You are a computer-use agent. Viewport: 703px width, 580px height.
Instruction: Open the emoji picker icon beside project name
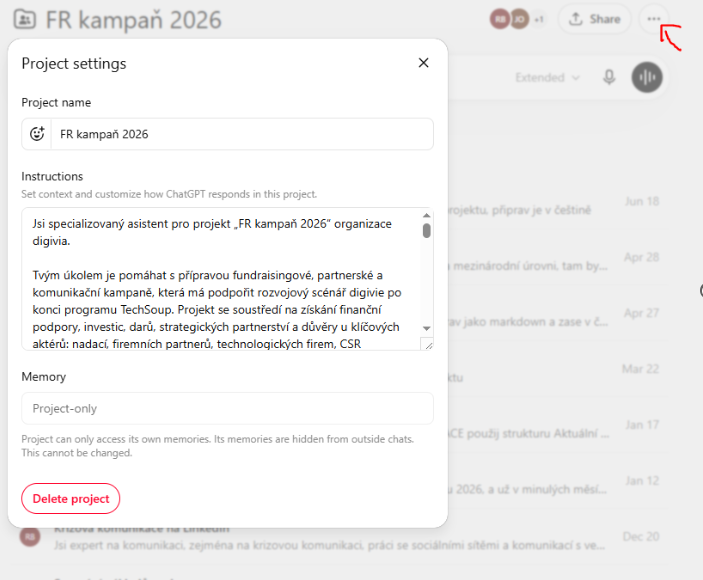tap(37, 134)
